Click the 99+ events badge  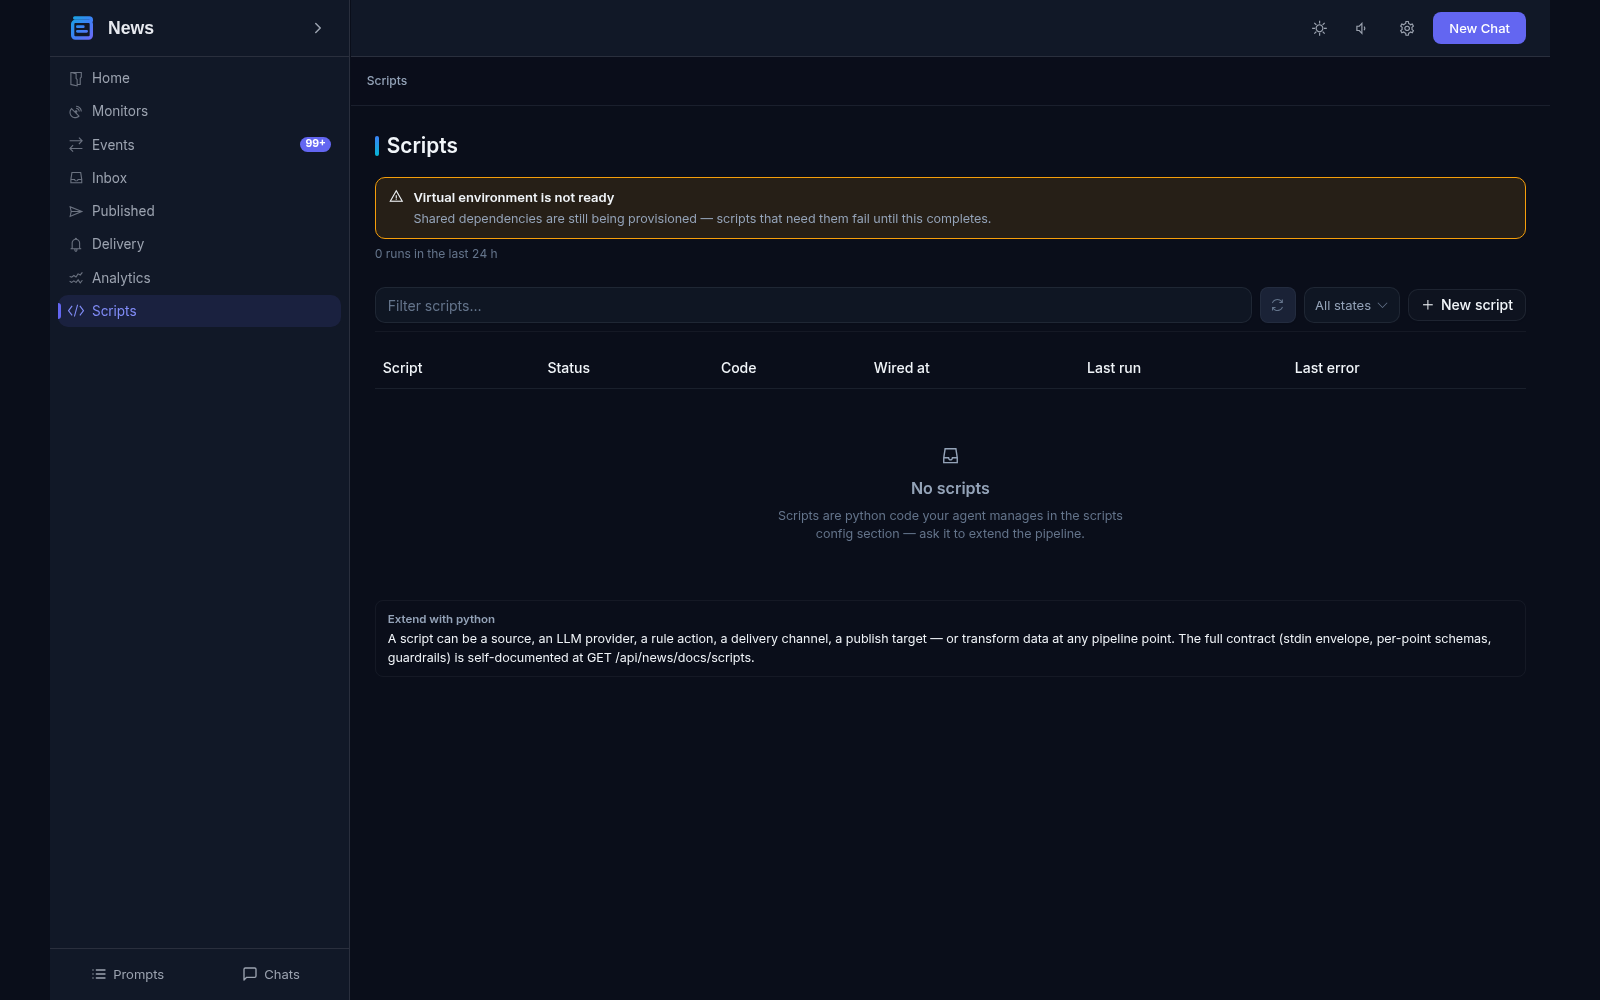[x=315, y=144]
